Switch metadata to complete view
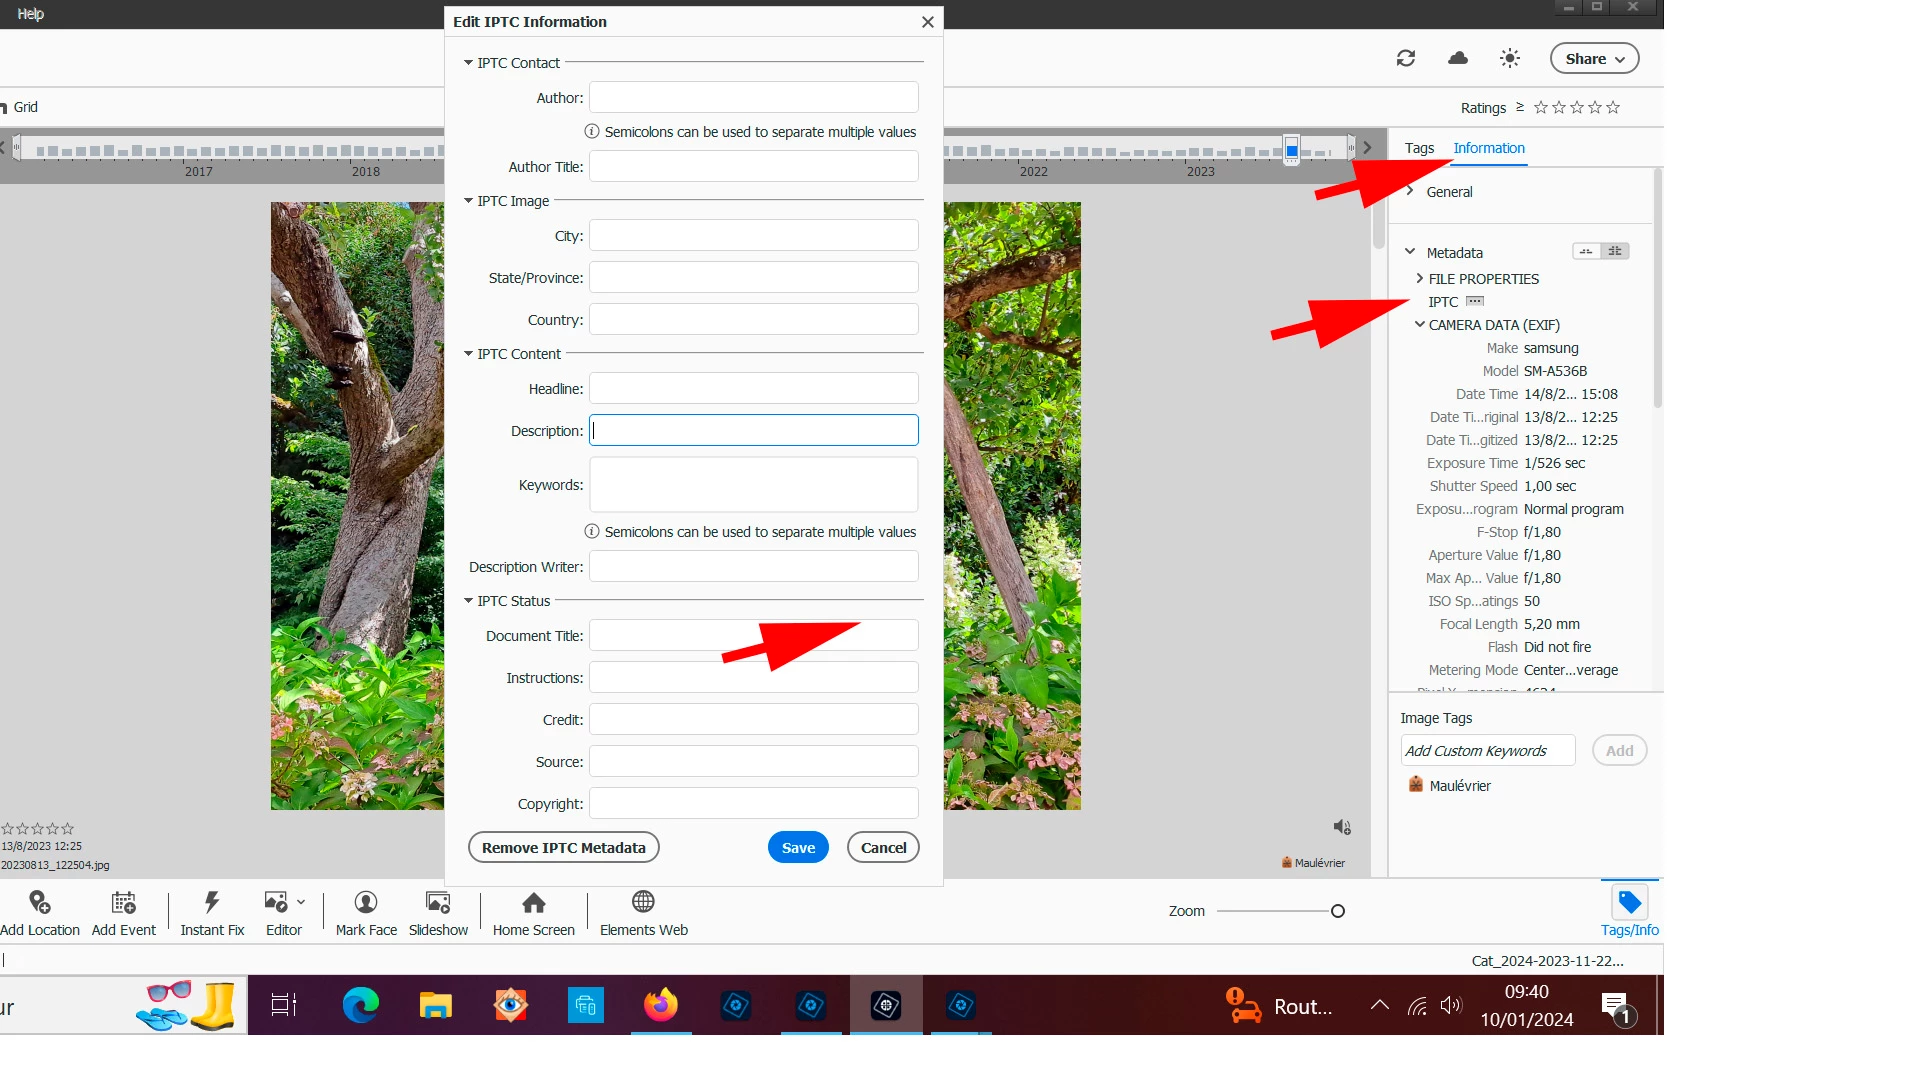The width and height of the screenshot is (1920, 1080). pos(1615,251)
